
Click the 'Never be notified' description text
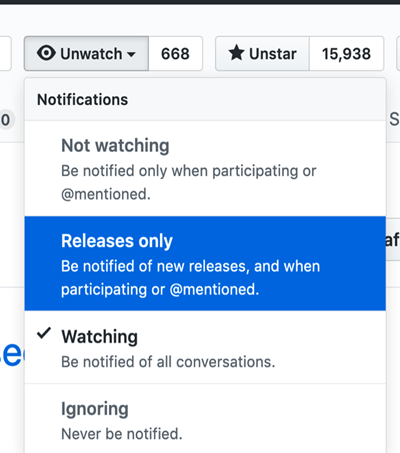tap(122, 434)
